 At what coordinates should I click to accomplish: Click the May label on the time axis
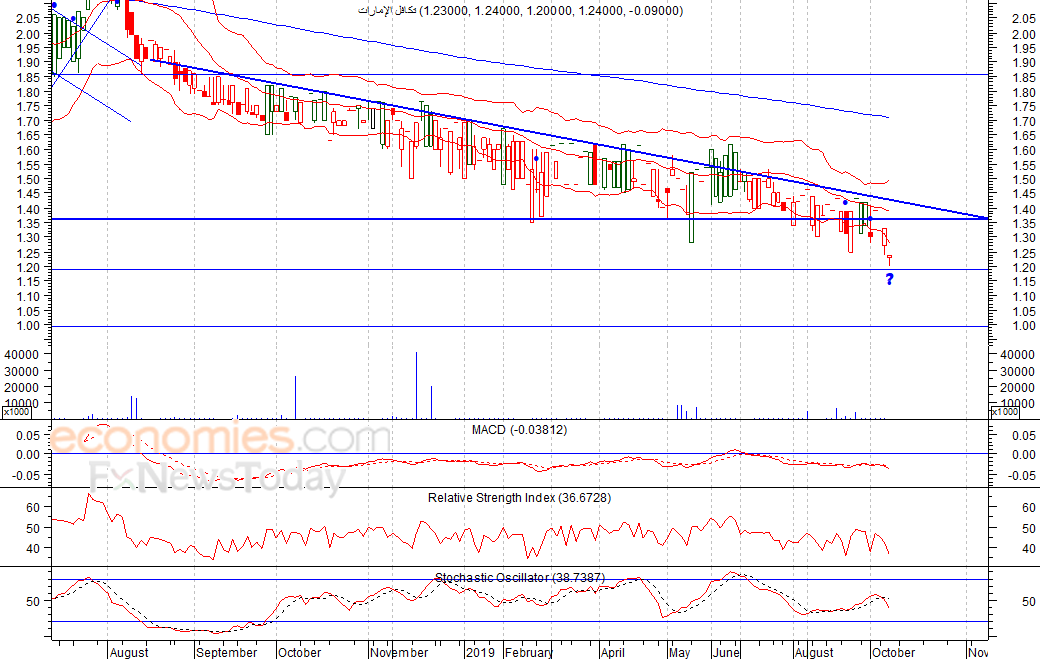(x=680, y=652)
